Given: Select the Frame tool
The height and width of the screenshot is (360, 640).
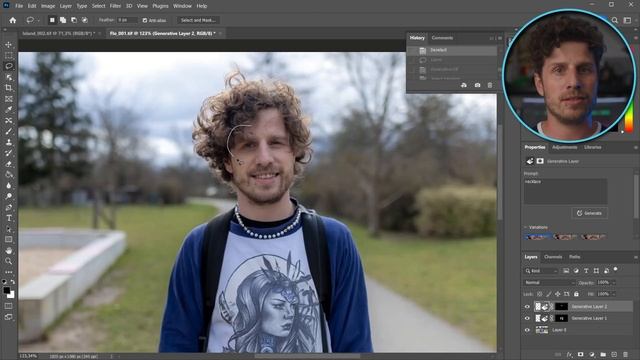Looking at the screenshot, I should point(9,99).
